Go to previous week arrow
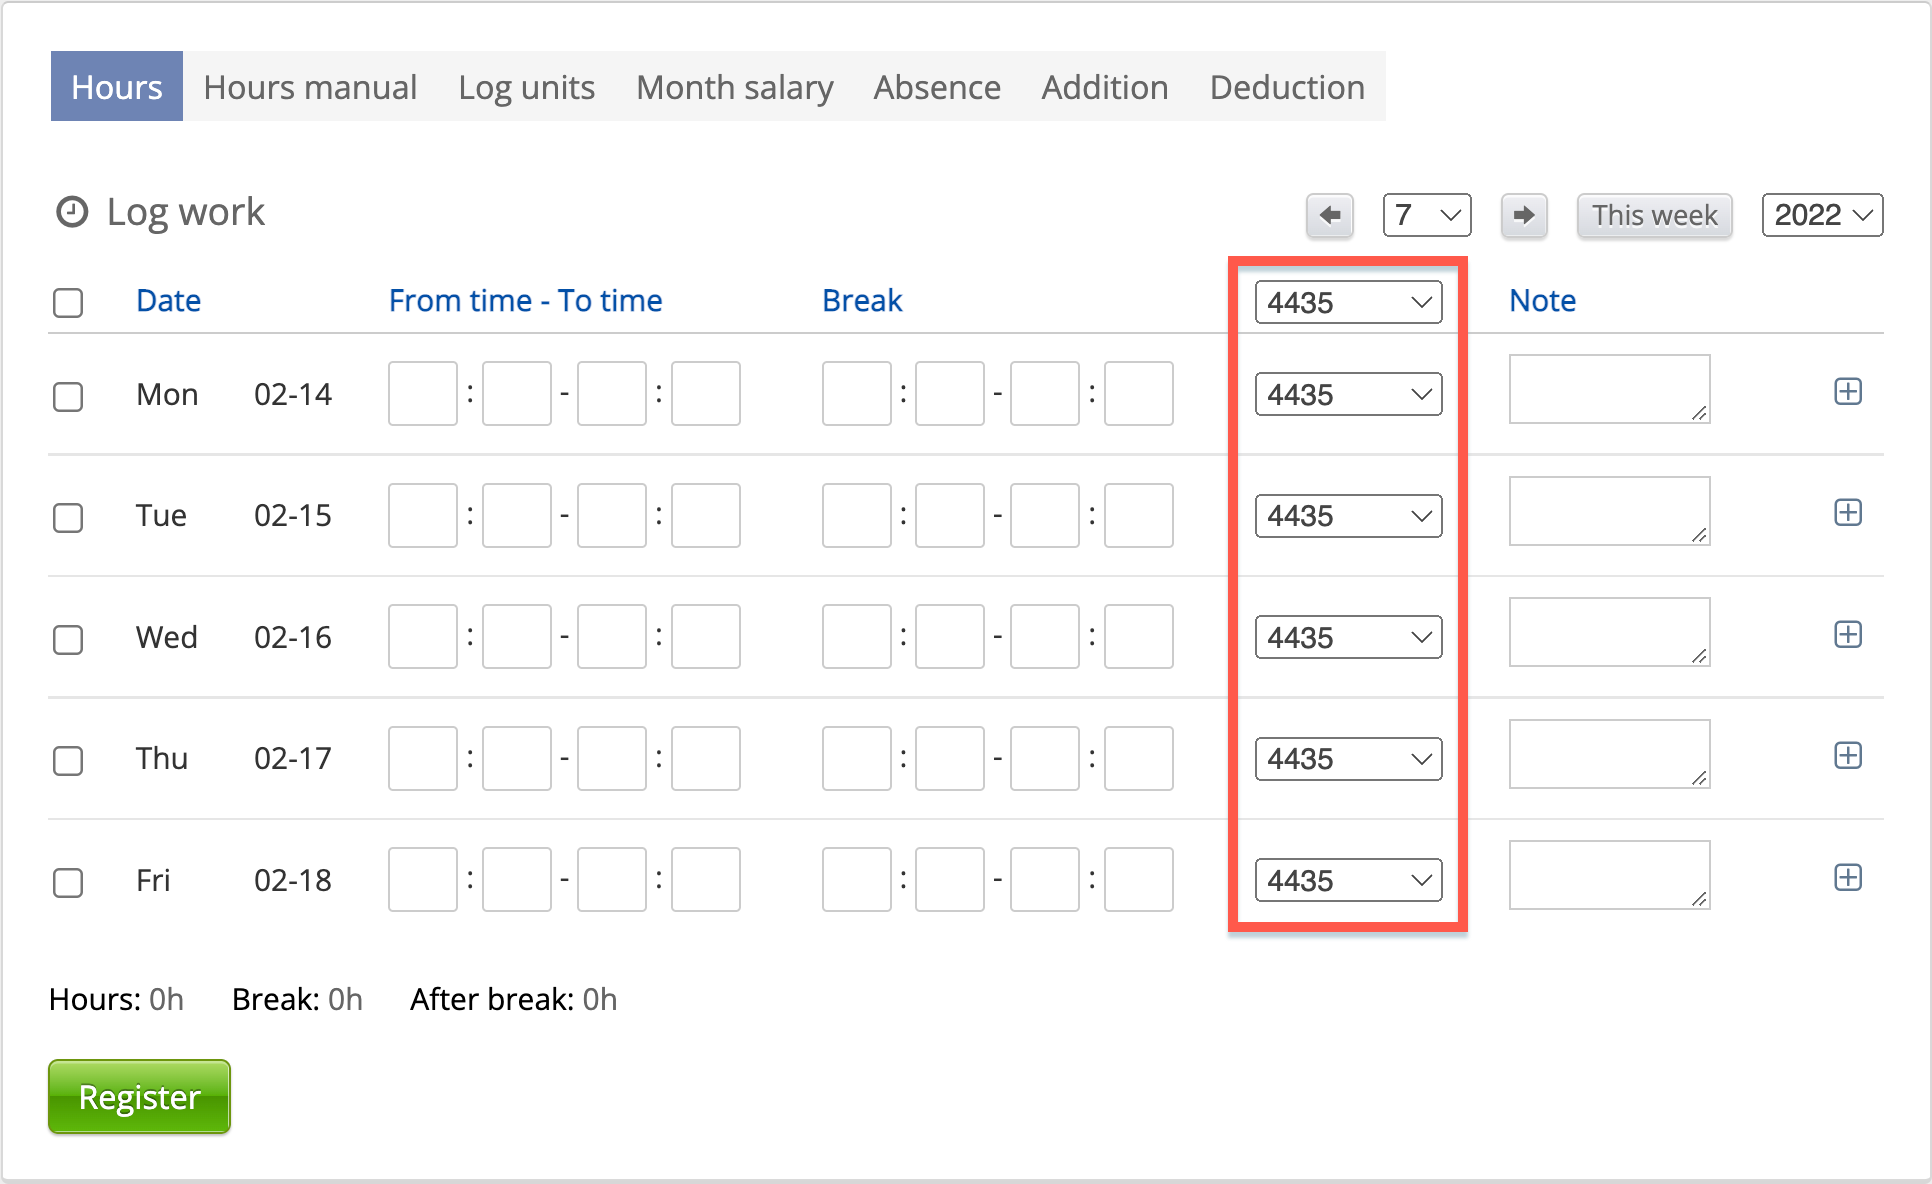This screenshot has width=1932, height=1184. tap(1329, 215)
